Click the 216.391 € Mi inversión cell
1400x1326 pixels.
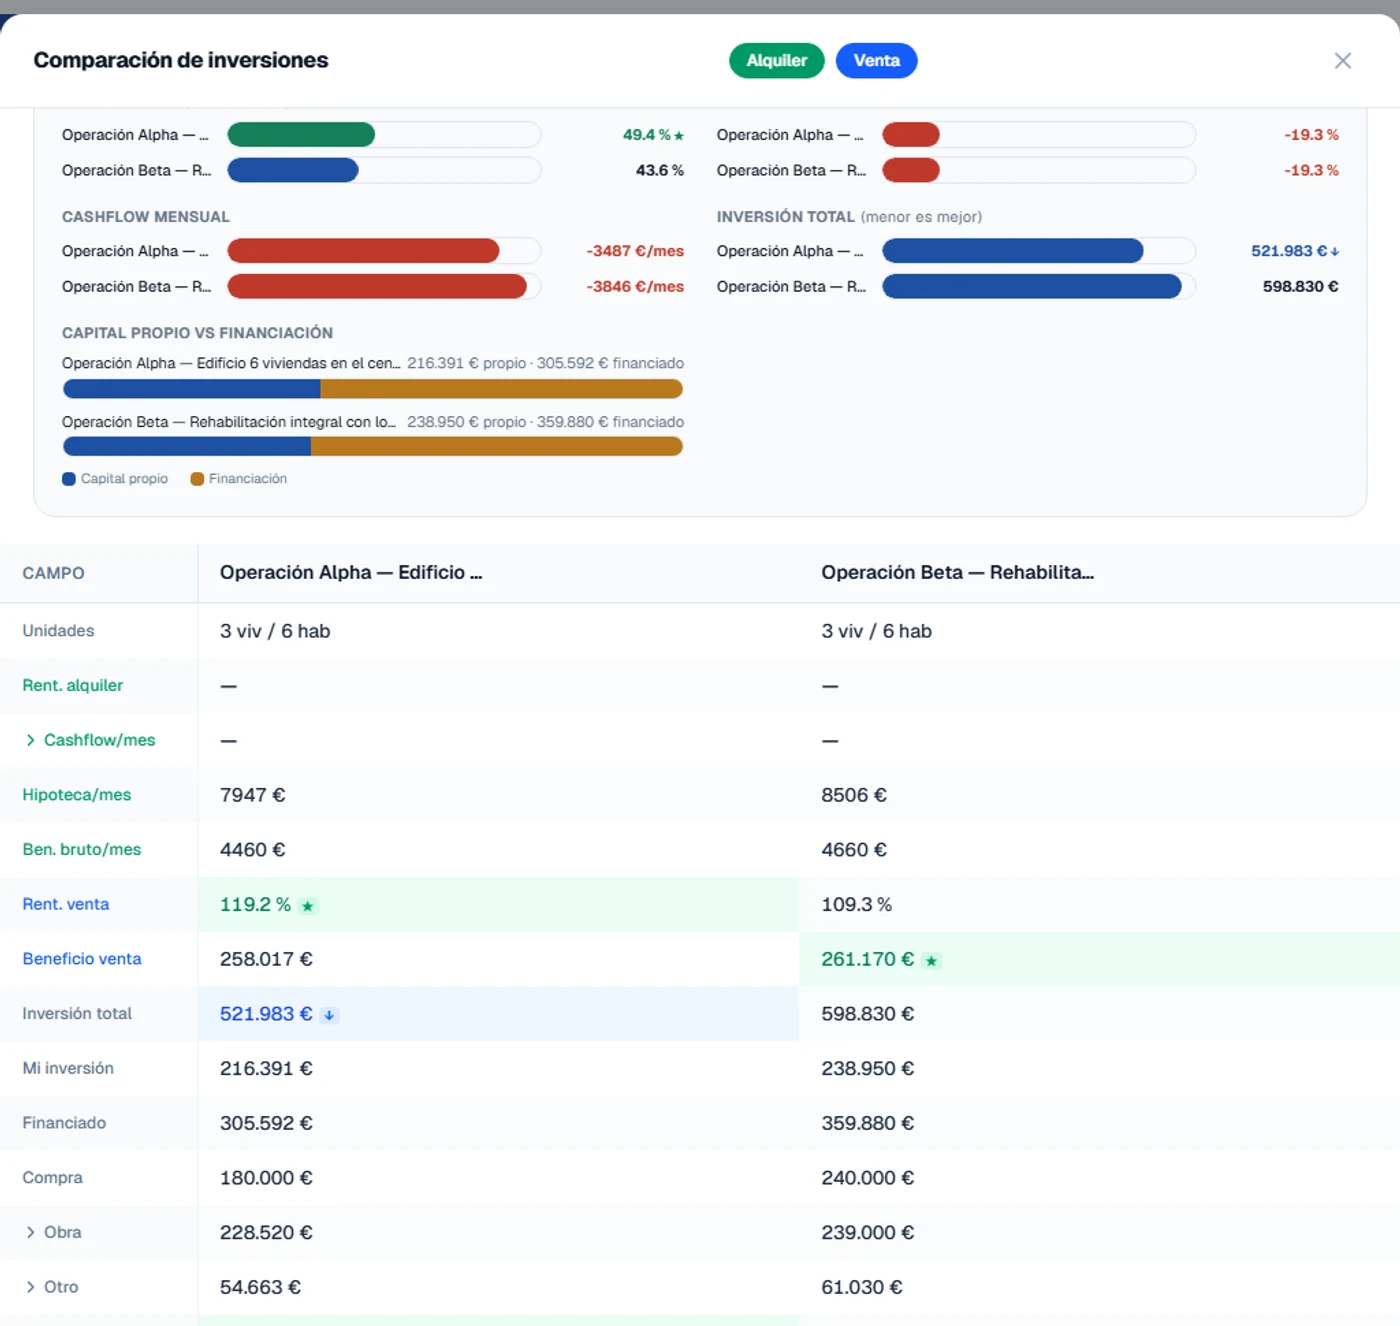click(x=266, y=1068)
